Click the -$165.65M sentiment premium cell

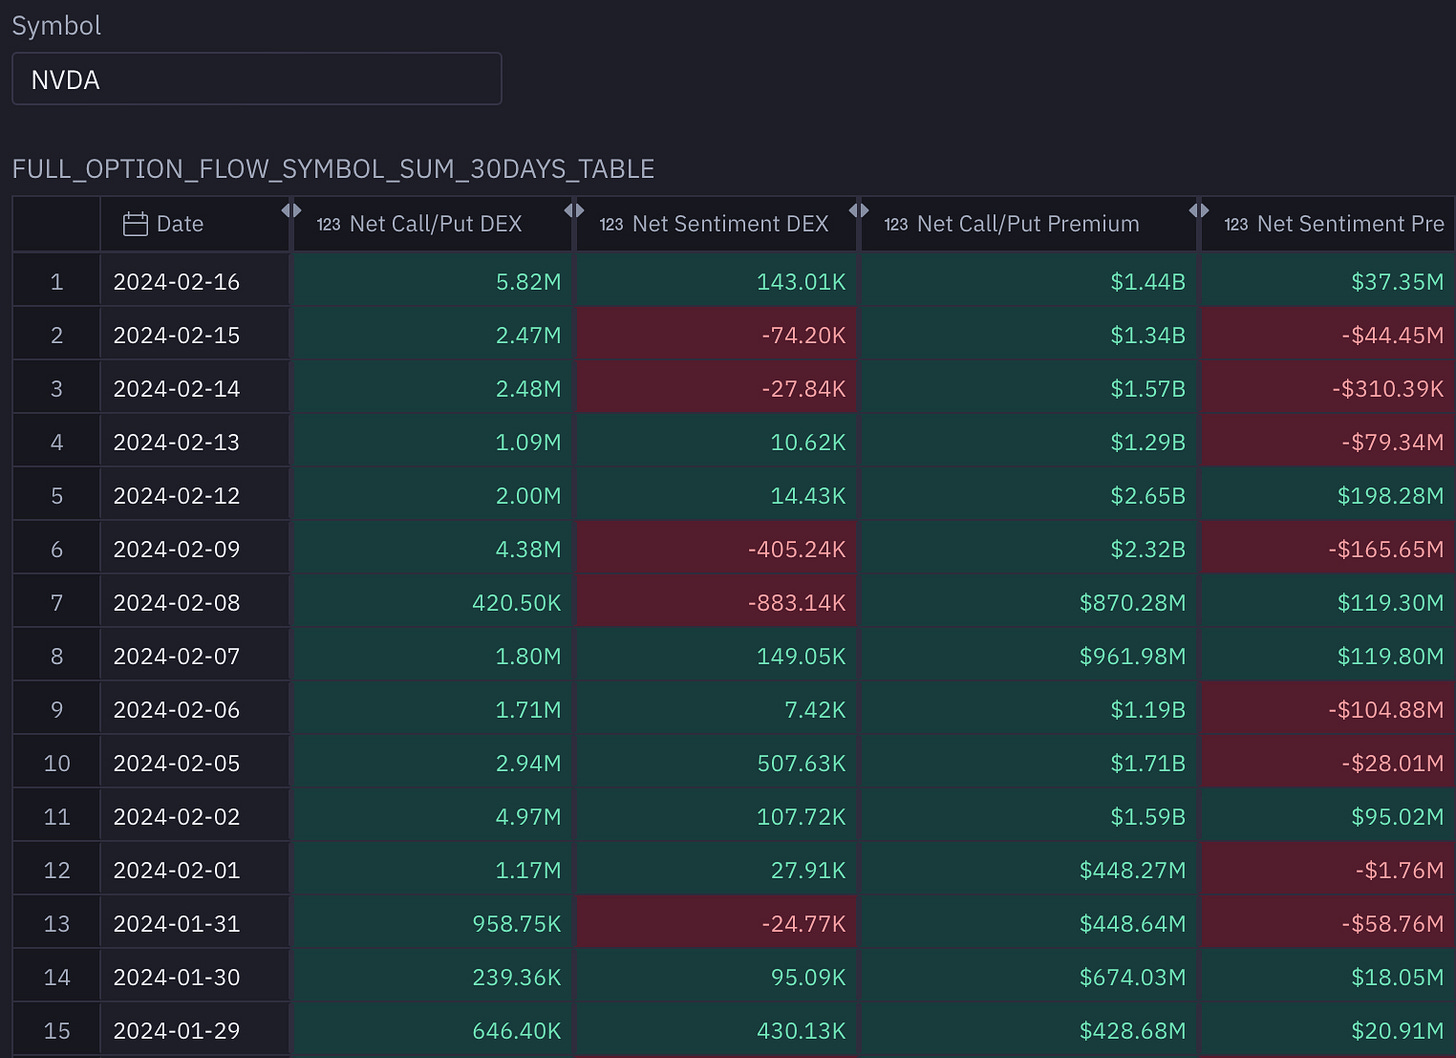click(x=1328, y=549)
